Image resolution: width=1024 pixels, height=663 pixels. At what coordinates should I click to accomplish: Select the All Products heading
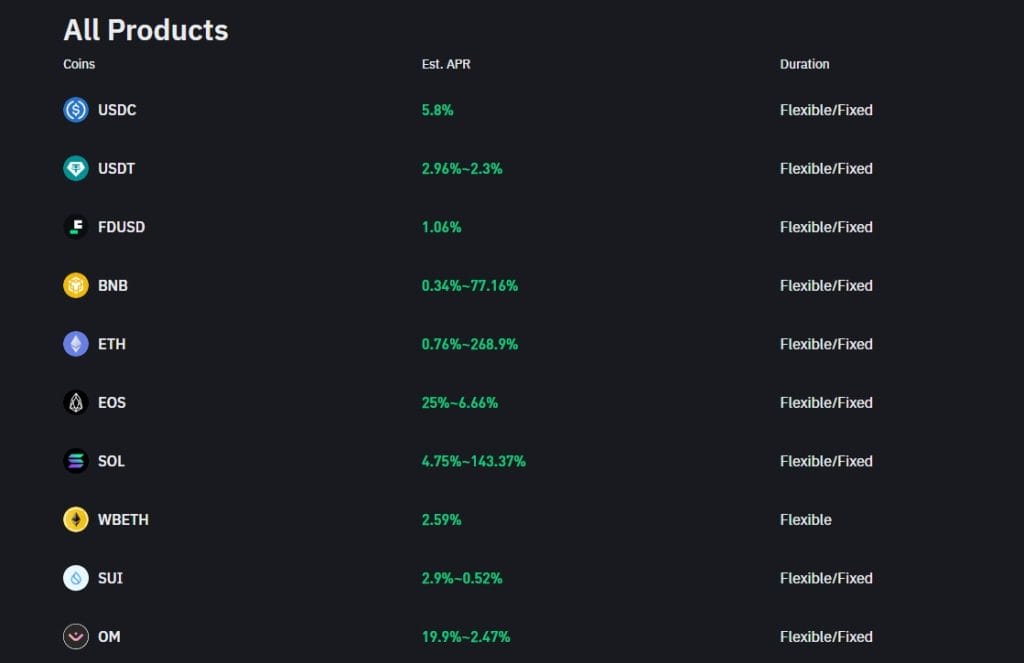145,30
